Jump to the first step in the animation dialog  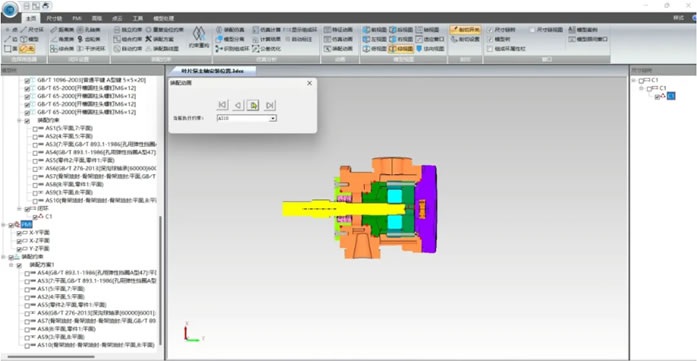point(222,105)
